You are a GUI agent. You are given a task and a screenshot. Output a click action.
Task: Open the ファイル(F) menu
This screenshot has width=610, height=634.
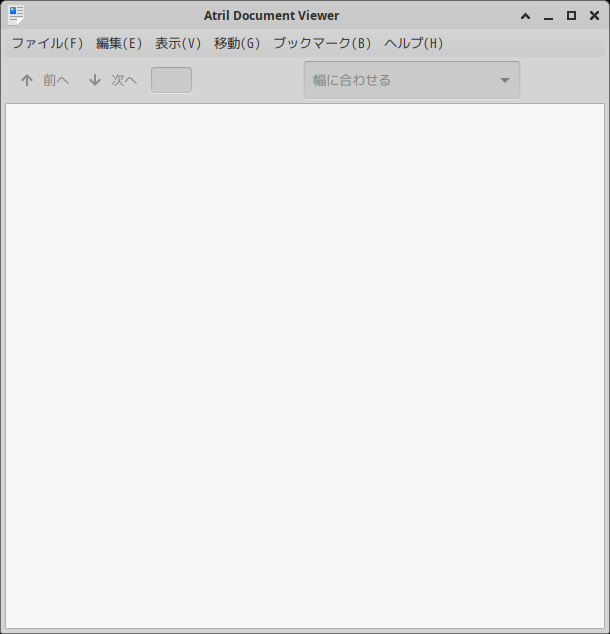47,43
